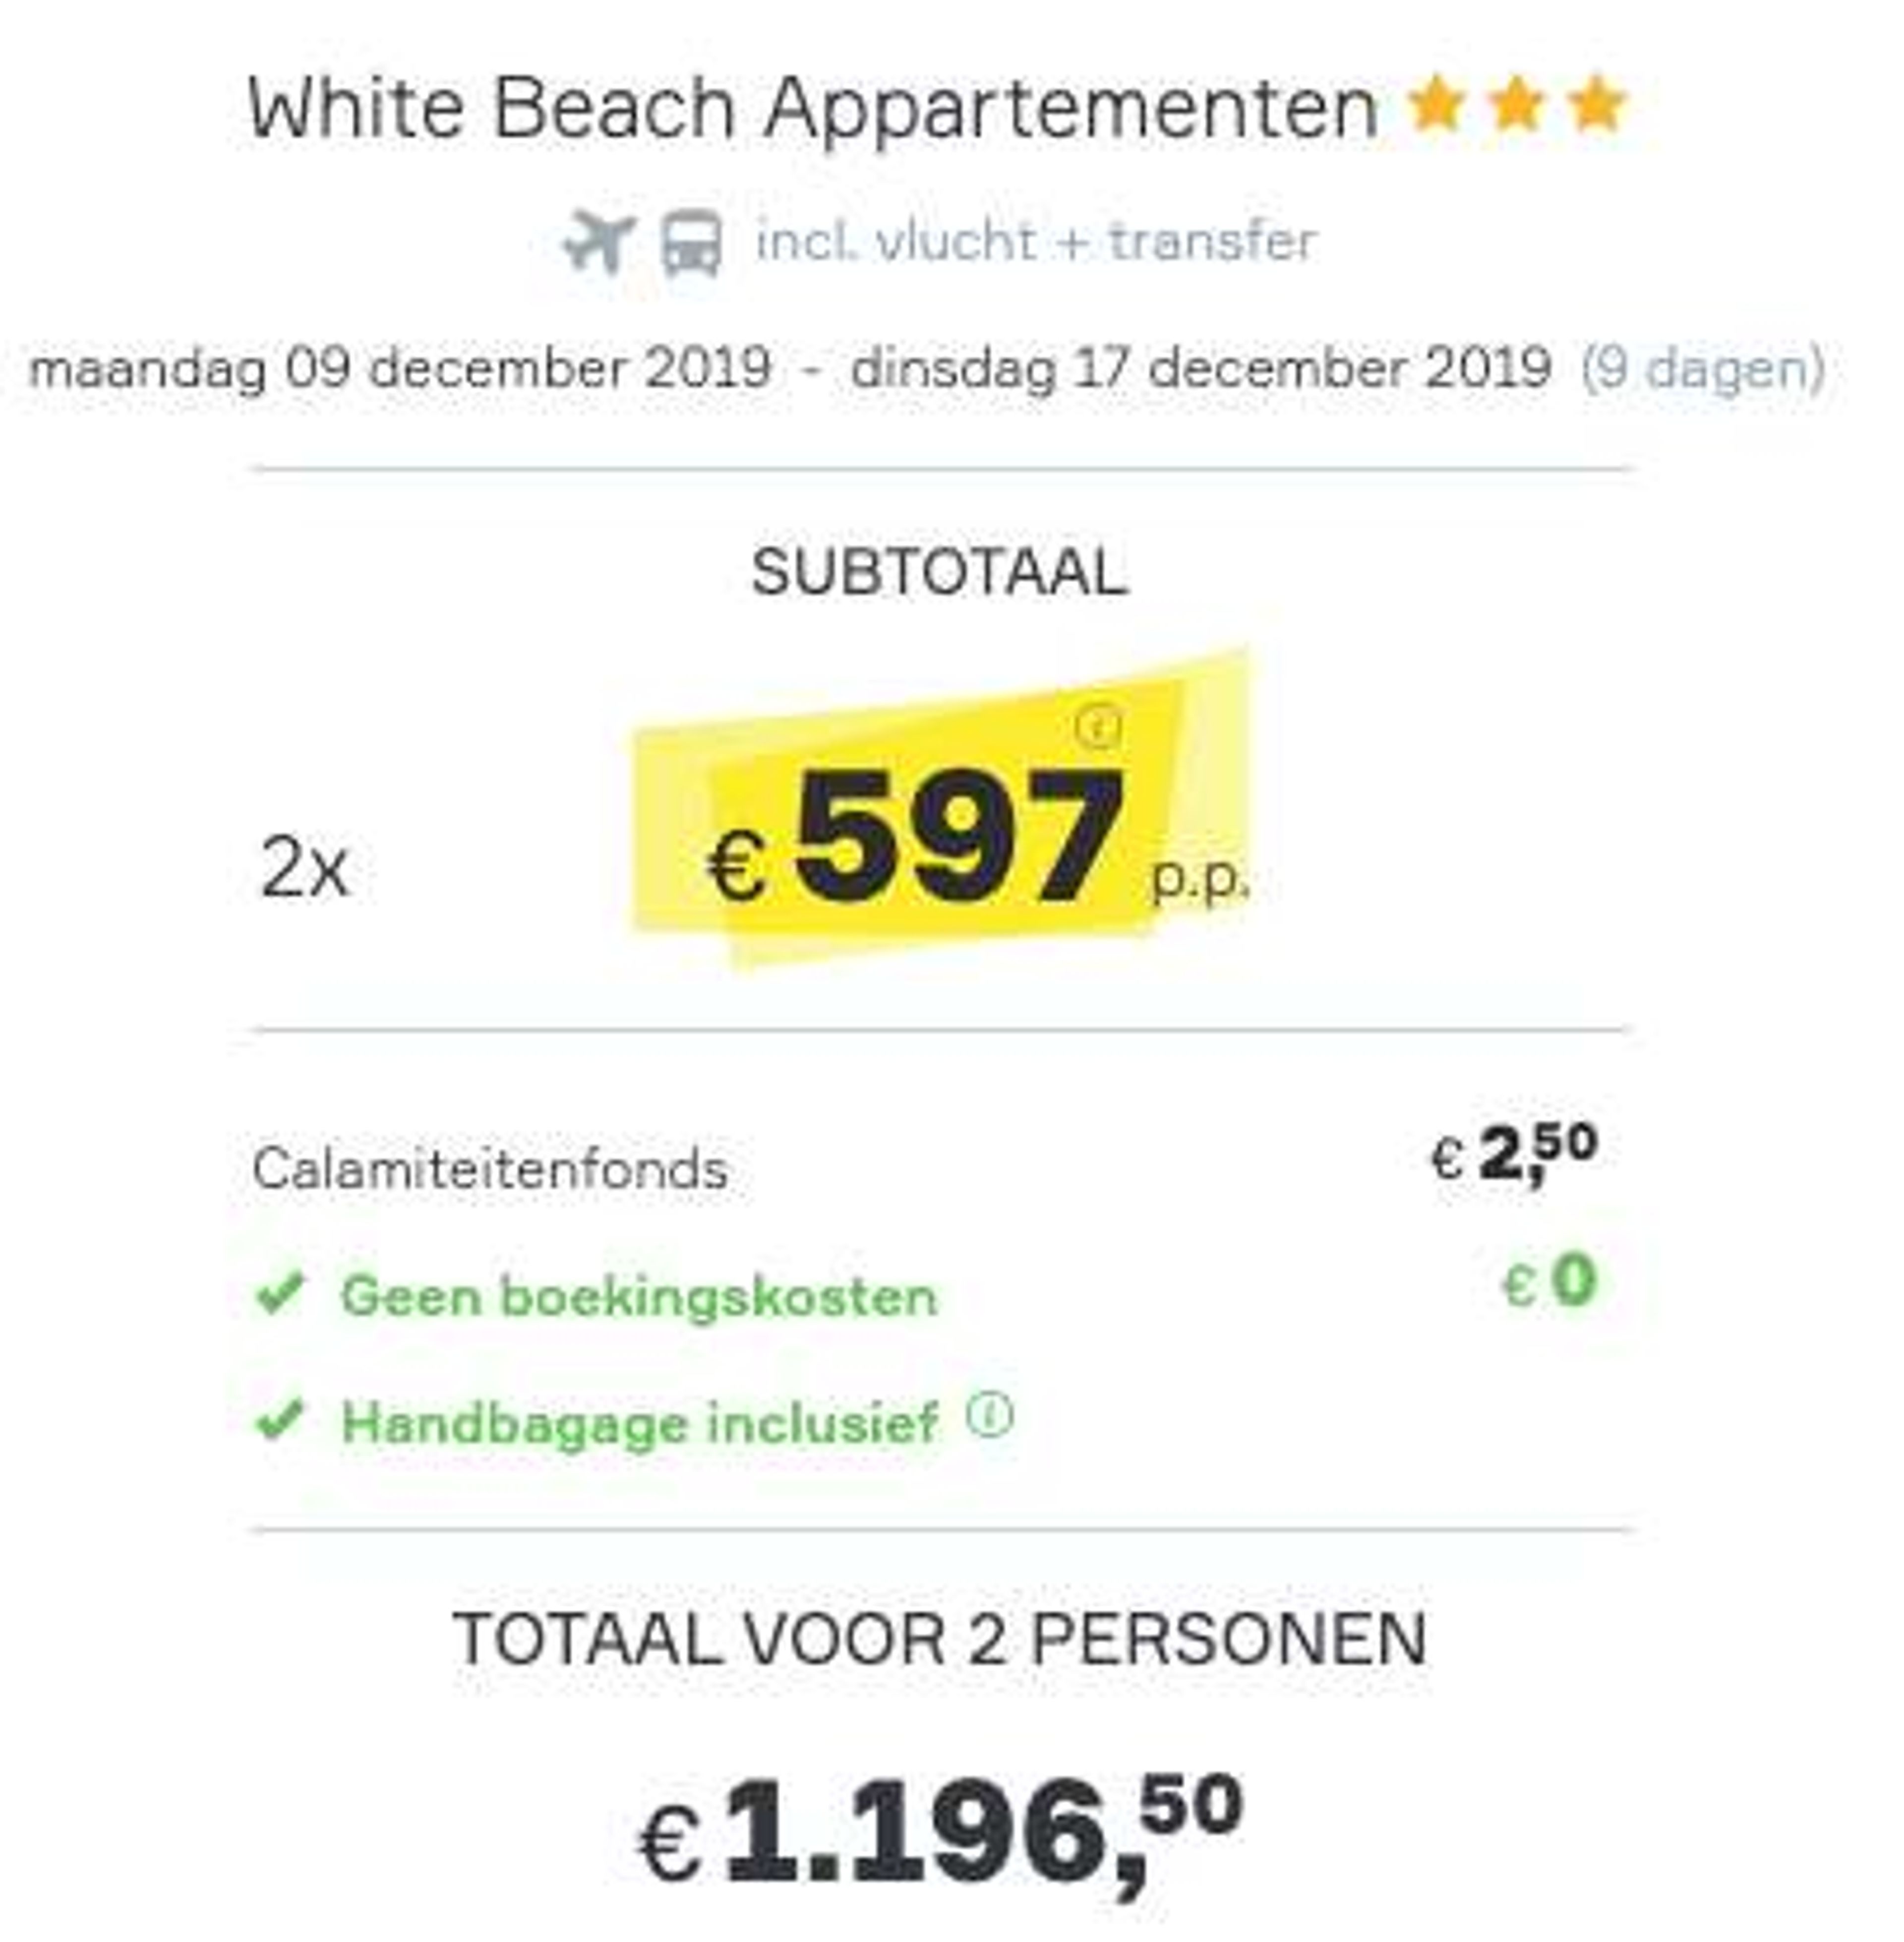1904x1942 pixels.
Task: Click the Calamiteitenfonds label
Action: pyautogui.click(x=490, y=1168)
